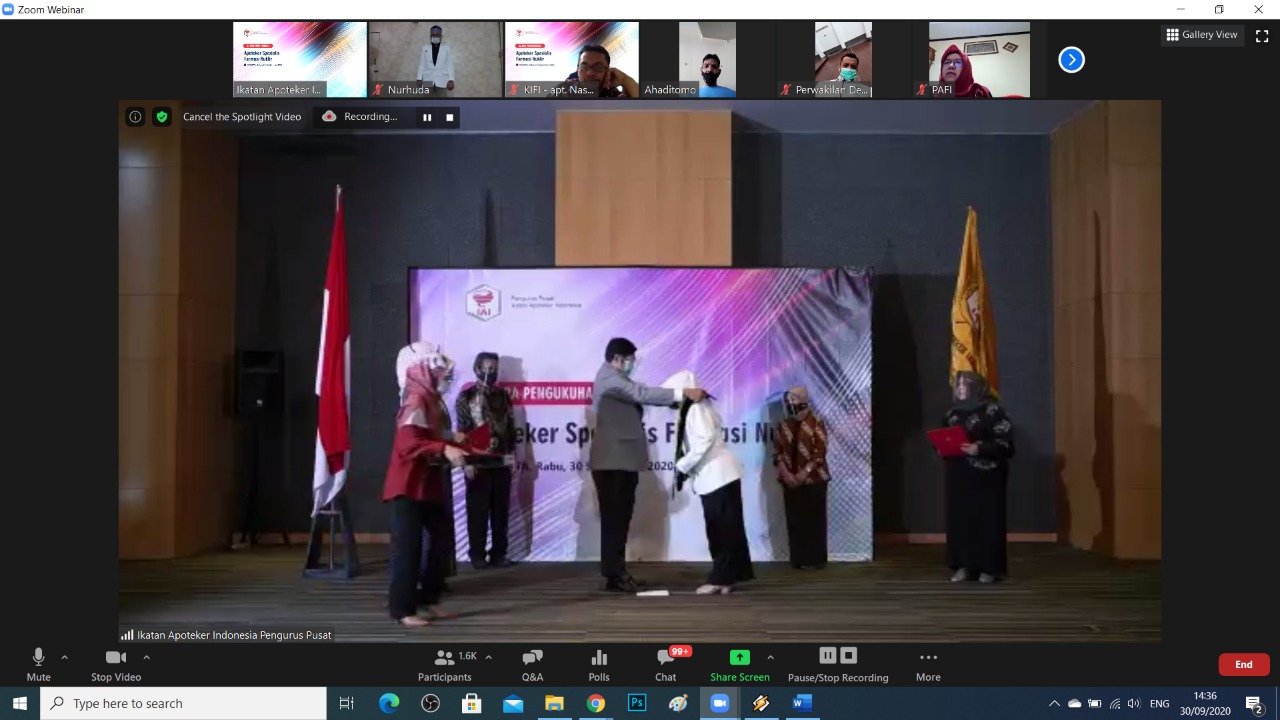The image size is (1280, 720).
Task: Open Google Chrome from taskbar
Action: 596,703
